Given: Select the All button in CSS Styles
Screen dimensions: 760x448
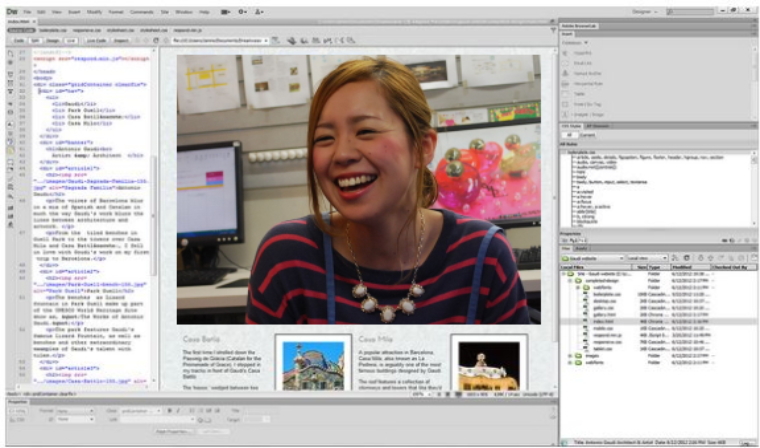Looking at the screenshot, I should click(x=570, y=135).
